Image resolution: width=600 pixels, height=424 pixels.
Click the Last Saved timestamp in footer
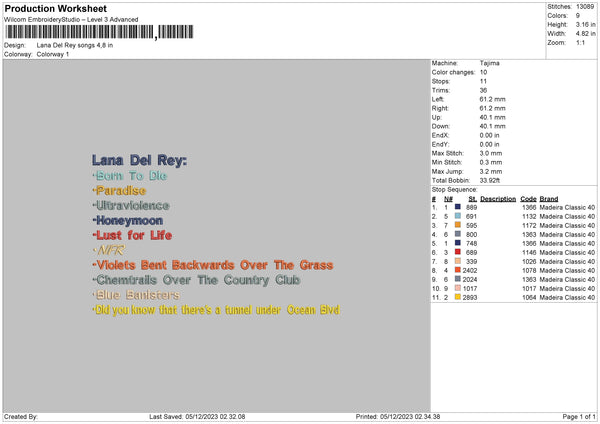(x=197, y=417)
